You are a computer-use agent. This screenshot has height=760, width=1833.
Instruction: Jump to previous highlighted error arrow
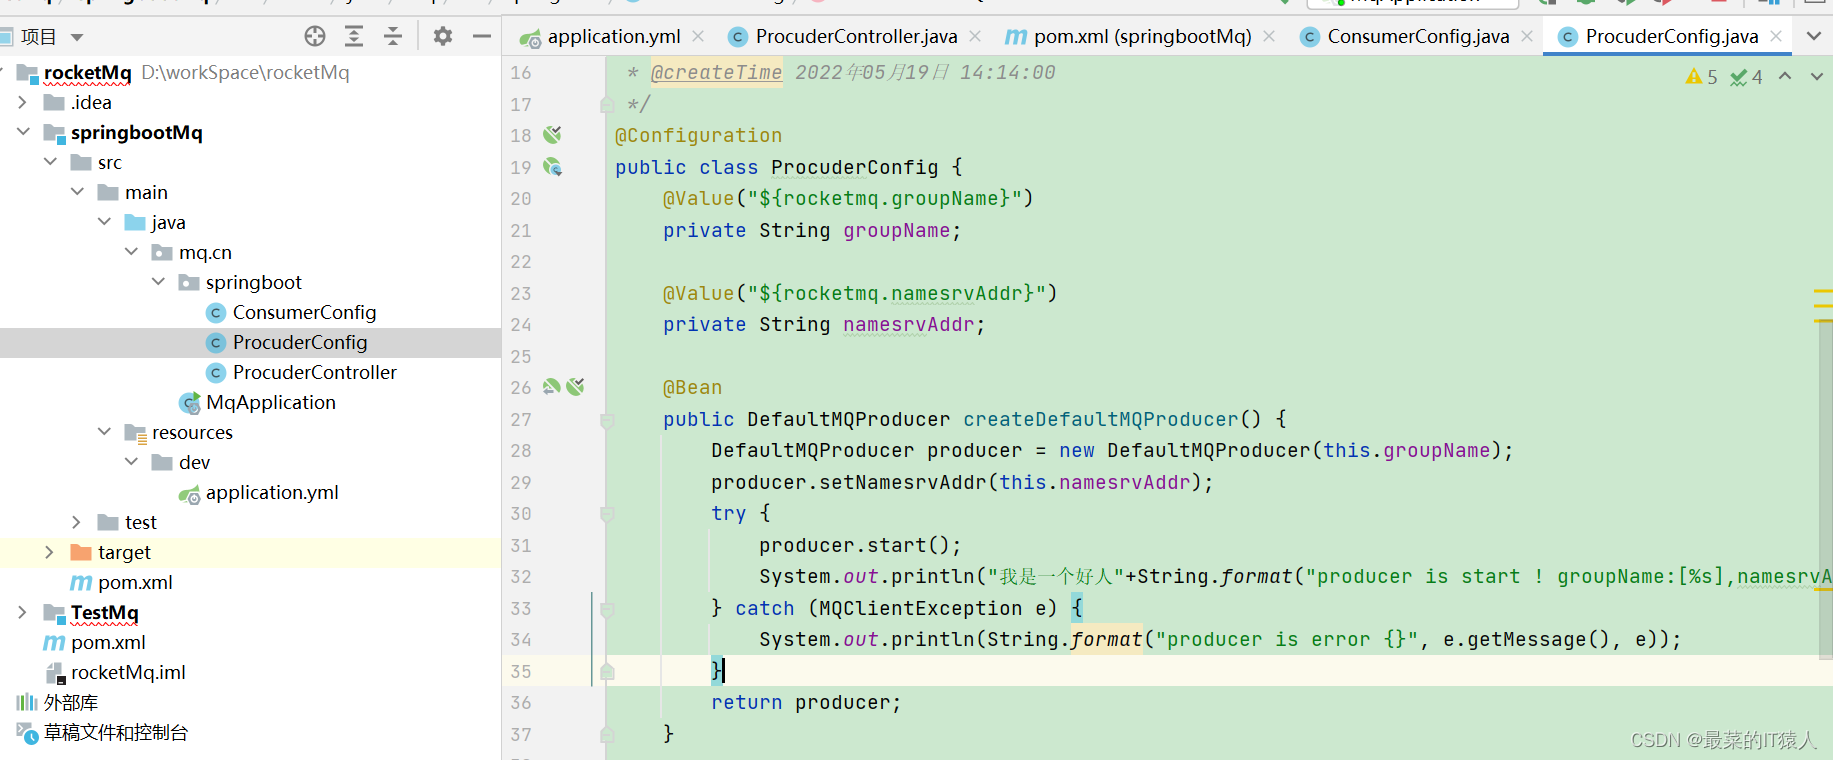pyautogui.click(x=1785, y=77)
